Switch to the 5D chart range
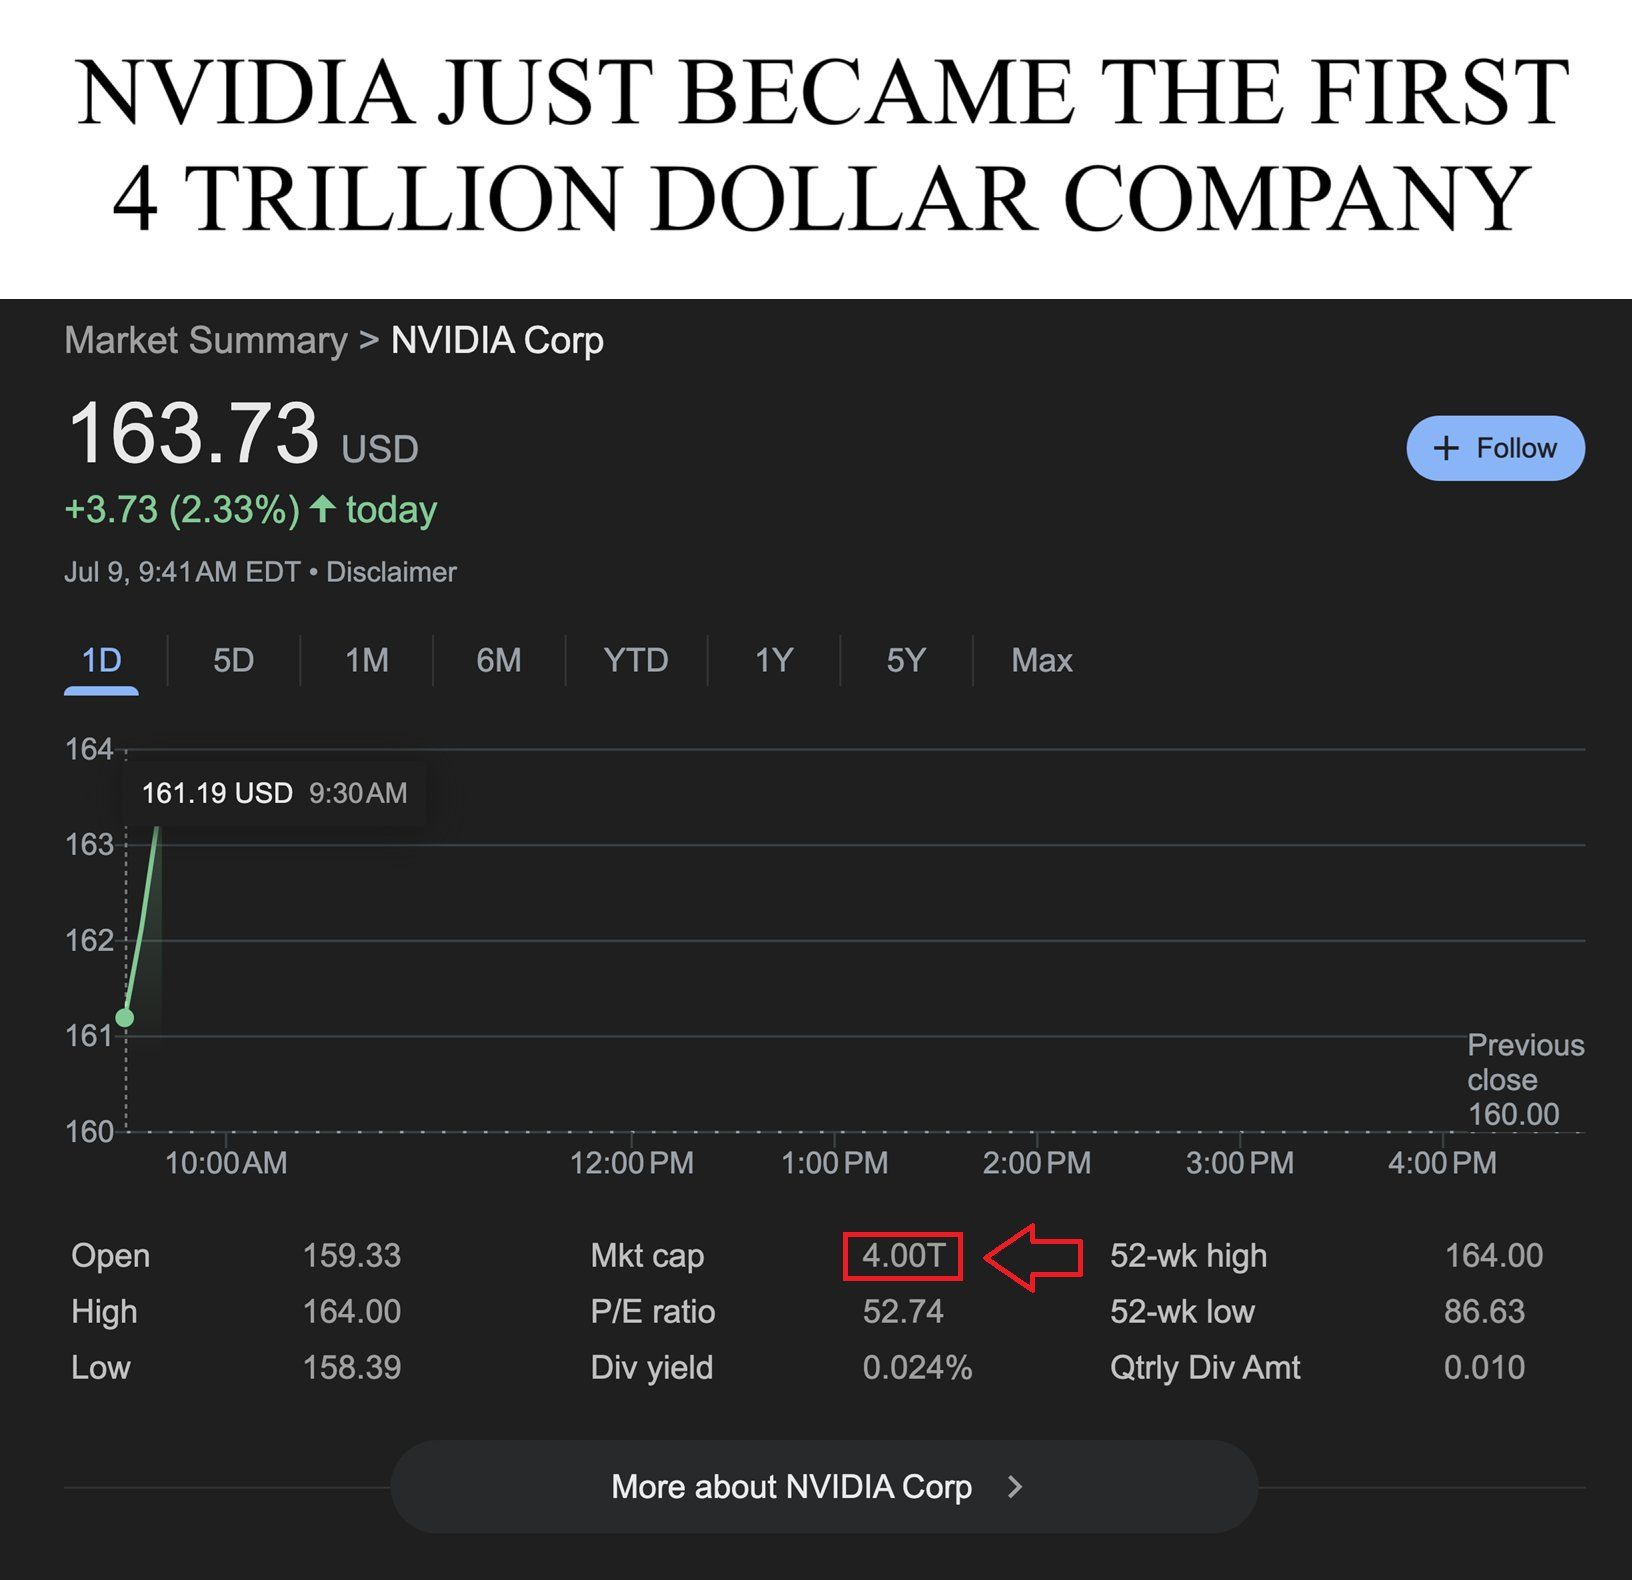The image size is (1632, 1580). [x=233, y=661]
